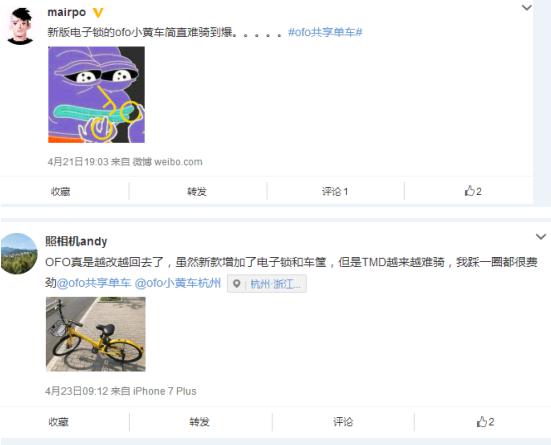Click 转发 on mairpo's post

pyautogui.click(x=197, y=192)
